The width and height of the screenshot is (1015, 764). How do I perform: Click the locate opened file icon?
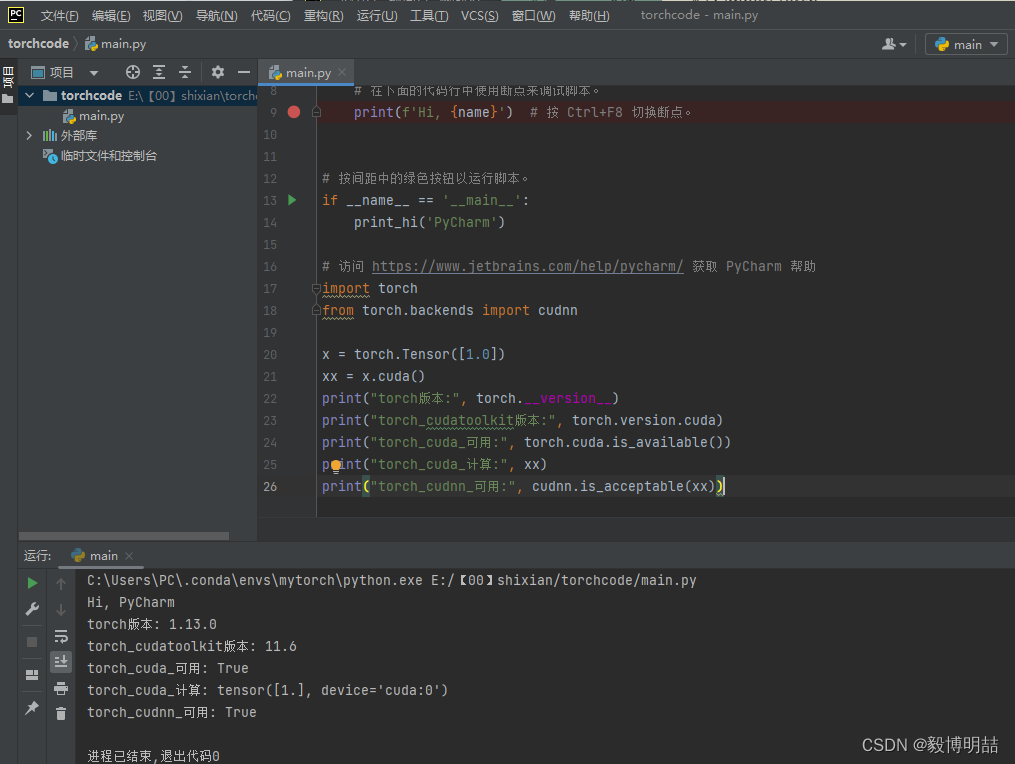coord(133,72)
